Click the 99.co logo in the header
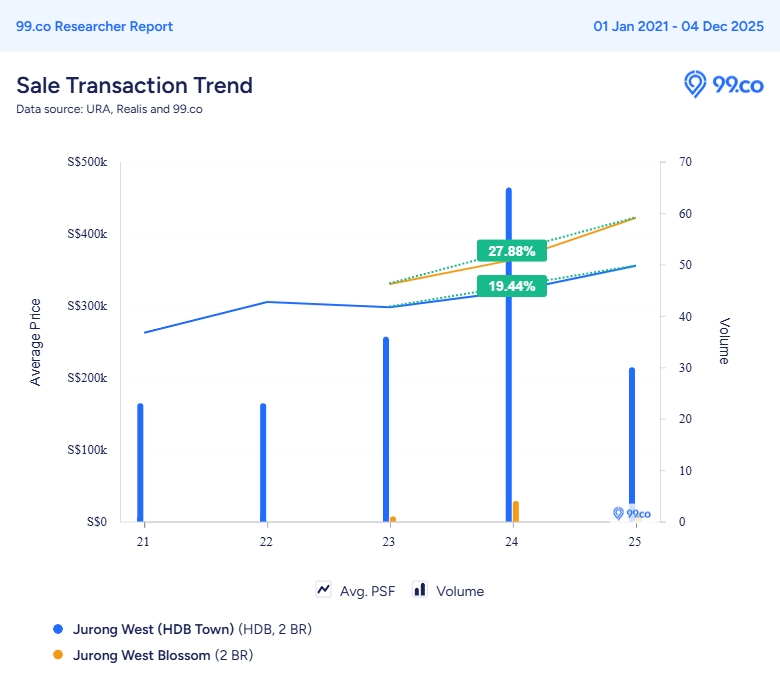This screenshot has width=780, height=674. click(x=723, y=85)
